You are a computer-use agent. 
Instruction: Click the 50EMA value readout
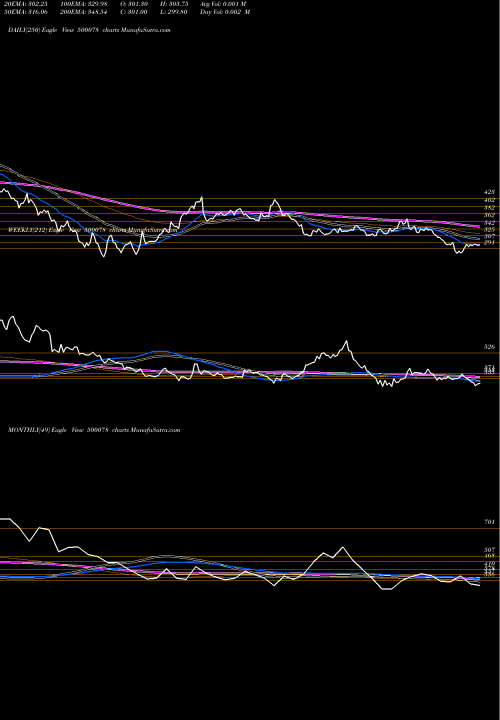point(27,12)
